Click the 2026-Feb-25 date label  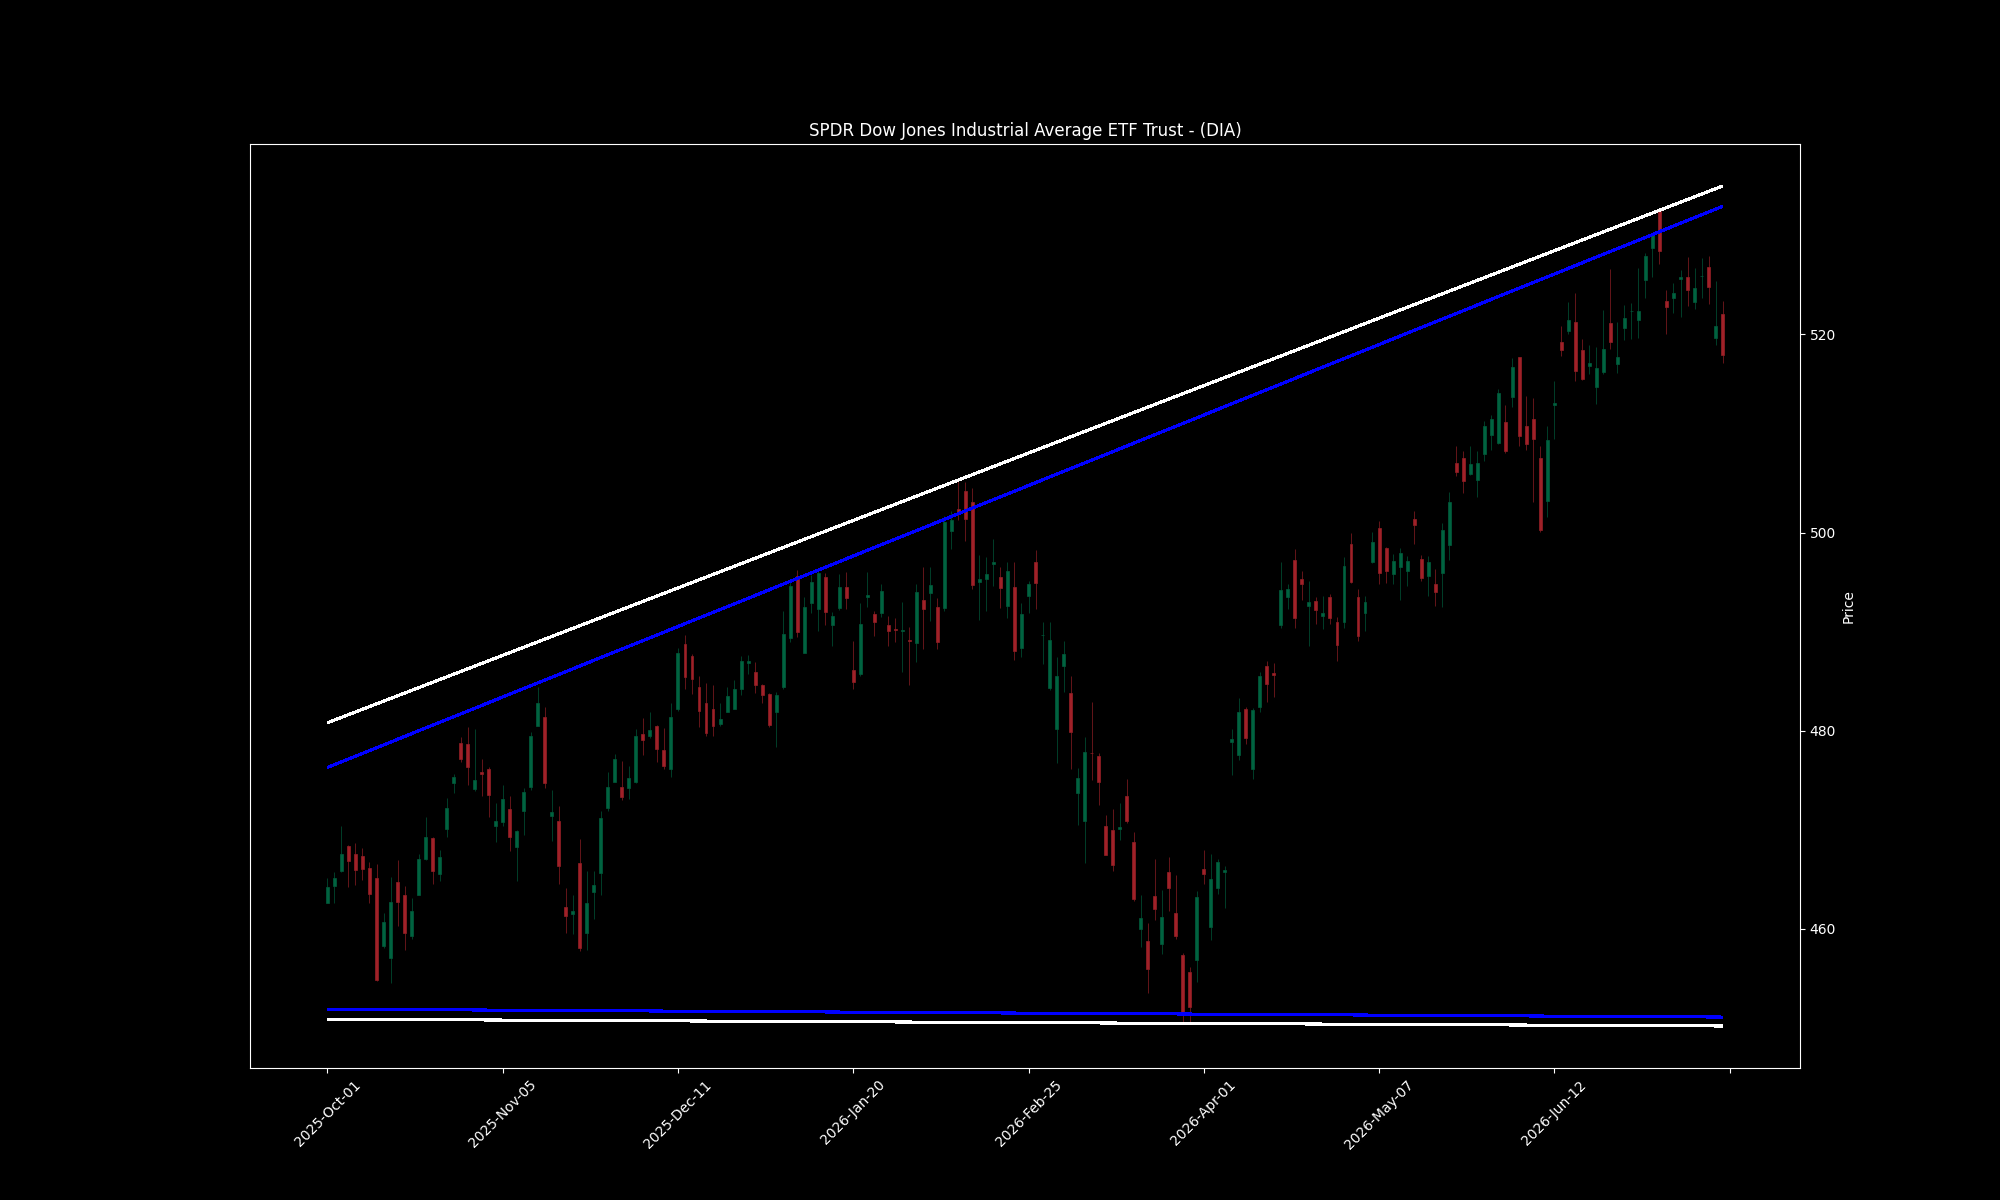1028,1114
